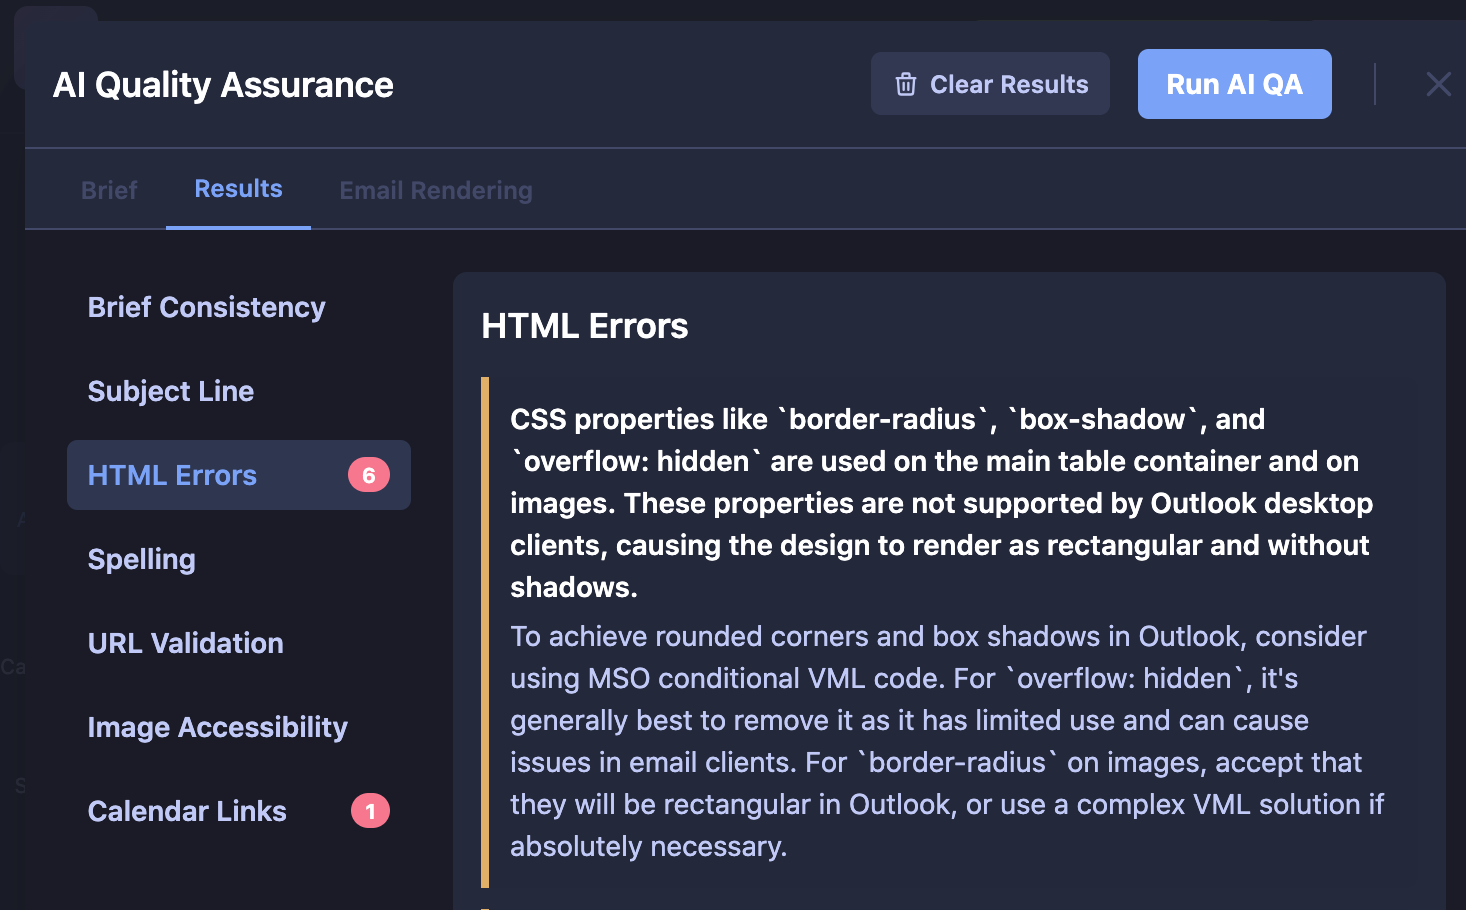Click the pink badge showing 6 HTML errors
This screenshot has width=1466, height=910.
370,475
